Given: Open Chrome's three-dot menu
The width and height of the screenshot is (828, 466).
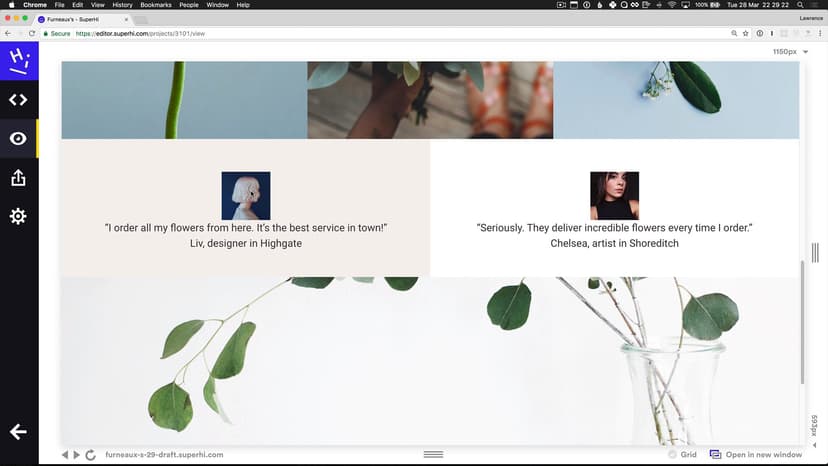Looking at the screenshot, I should (818, 33).
